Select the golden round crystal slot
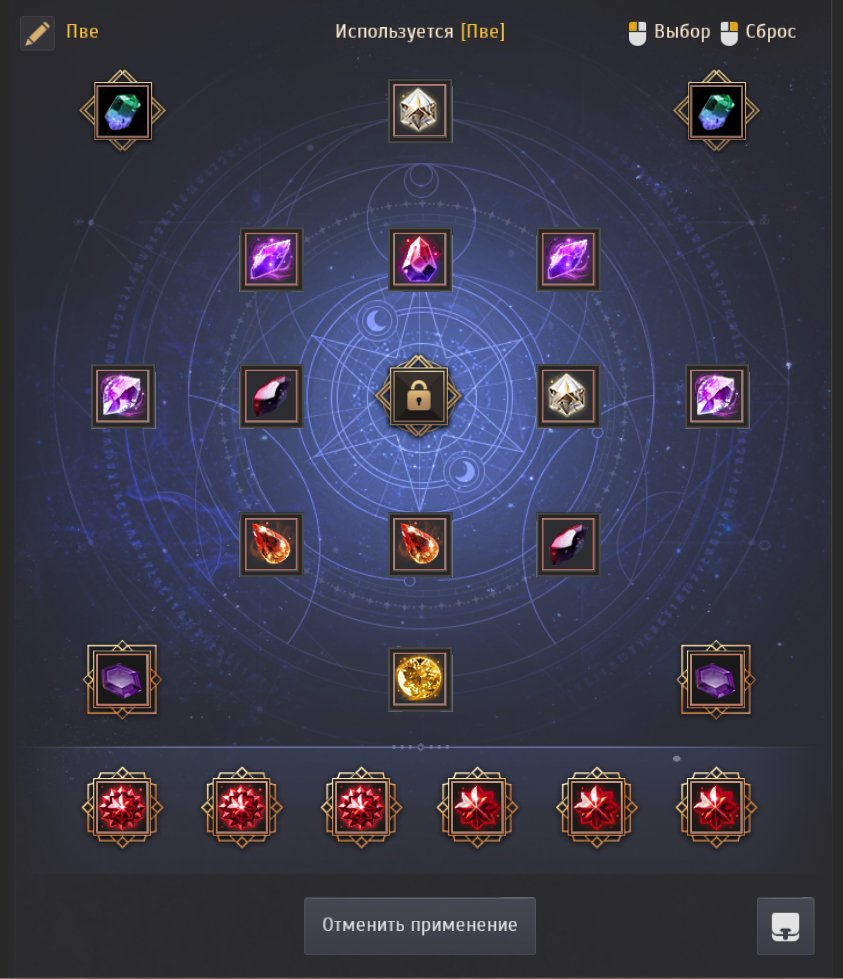843x979 pixels. 420,679
